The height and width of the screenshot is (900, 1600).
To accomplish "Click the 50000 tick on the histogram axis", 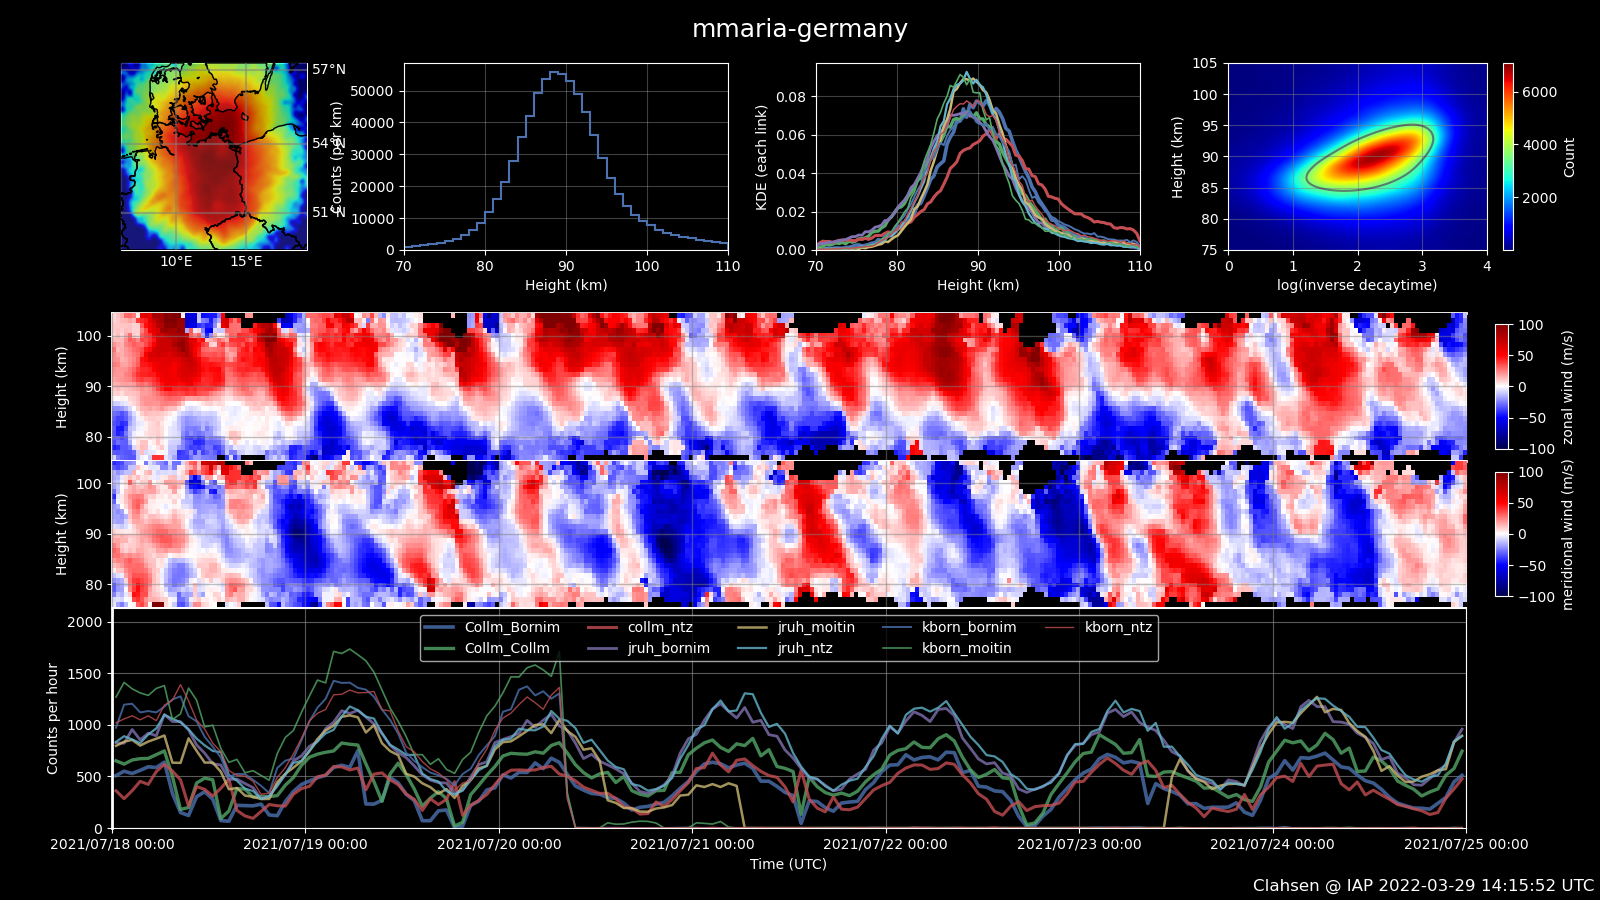I will [x=371, y=91].
